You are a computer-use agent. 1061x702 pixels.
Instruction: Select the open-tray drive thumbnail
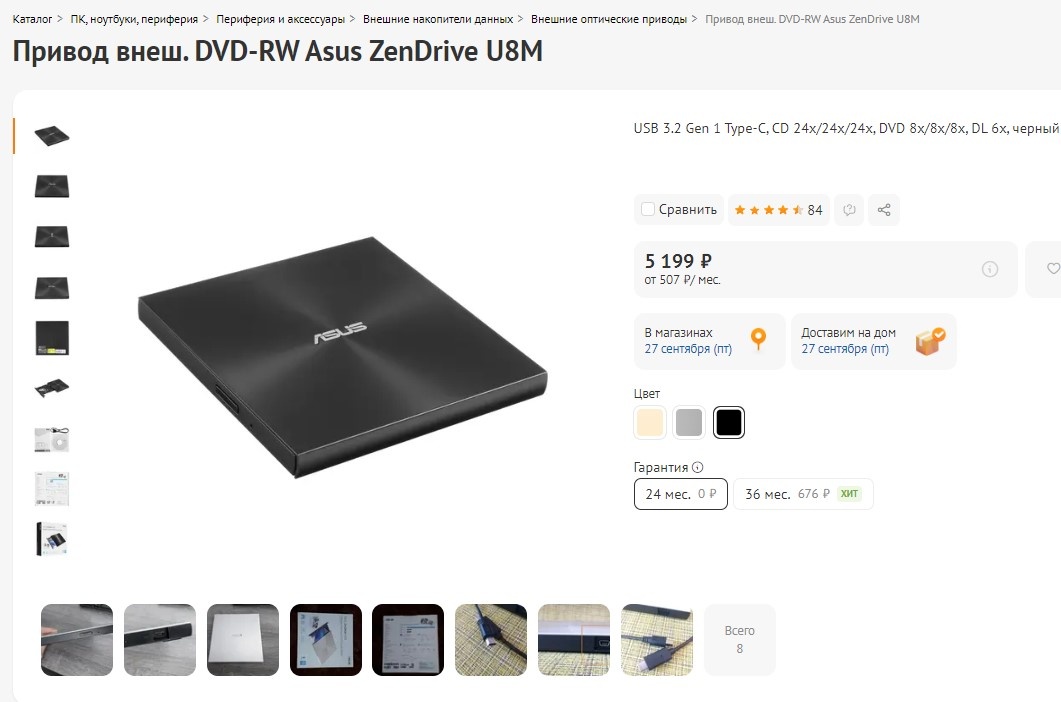(52, 389)
